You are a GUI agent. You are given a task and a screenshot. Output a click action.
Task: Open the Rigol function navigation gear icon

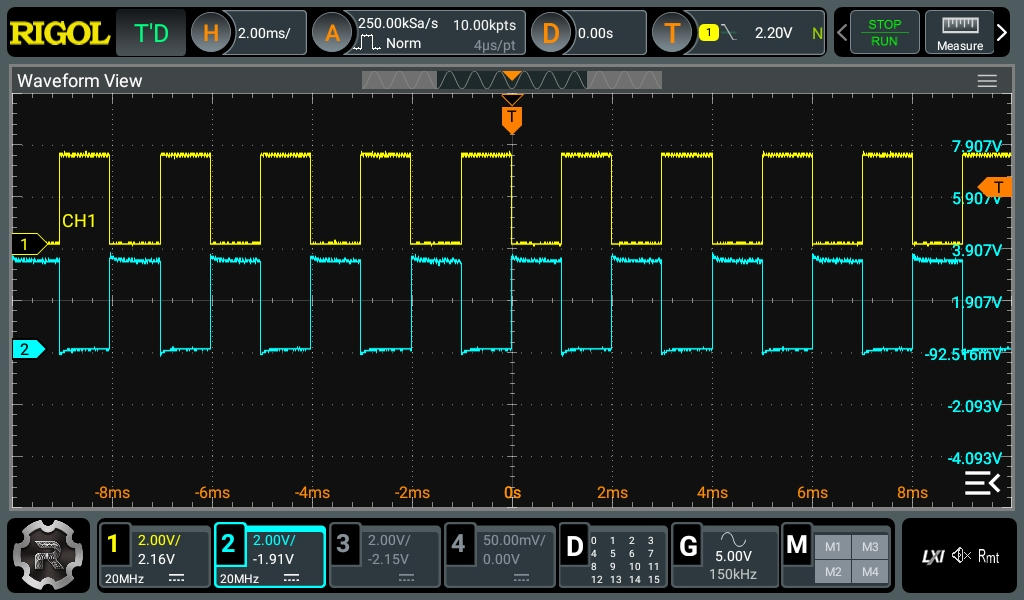pos(50,555)
